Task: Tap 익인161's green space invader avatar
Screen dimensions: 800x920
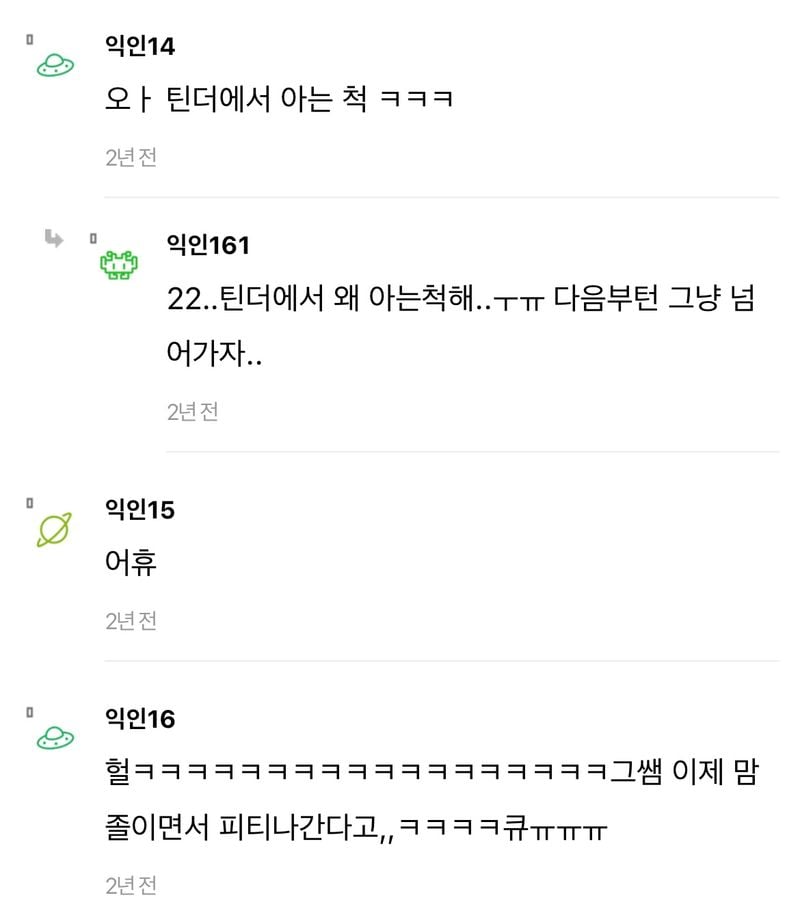Action: click(x=119, y=265)
